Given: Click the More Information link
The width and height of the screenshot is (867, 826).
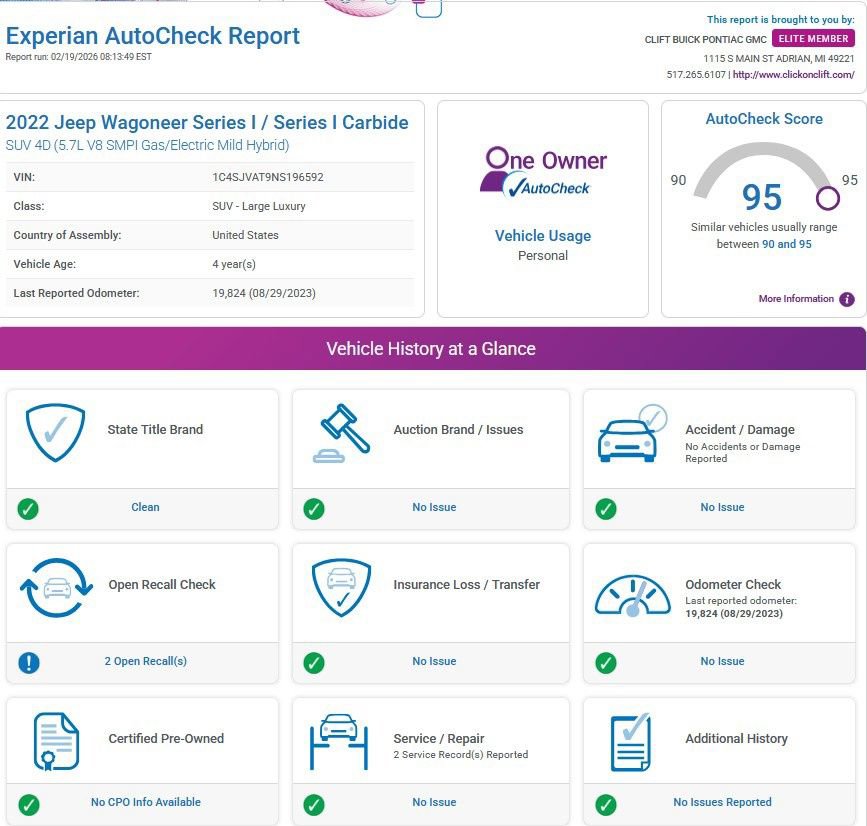Looking at the screenshot, I should coord(795,299).
